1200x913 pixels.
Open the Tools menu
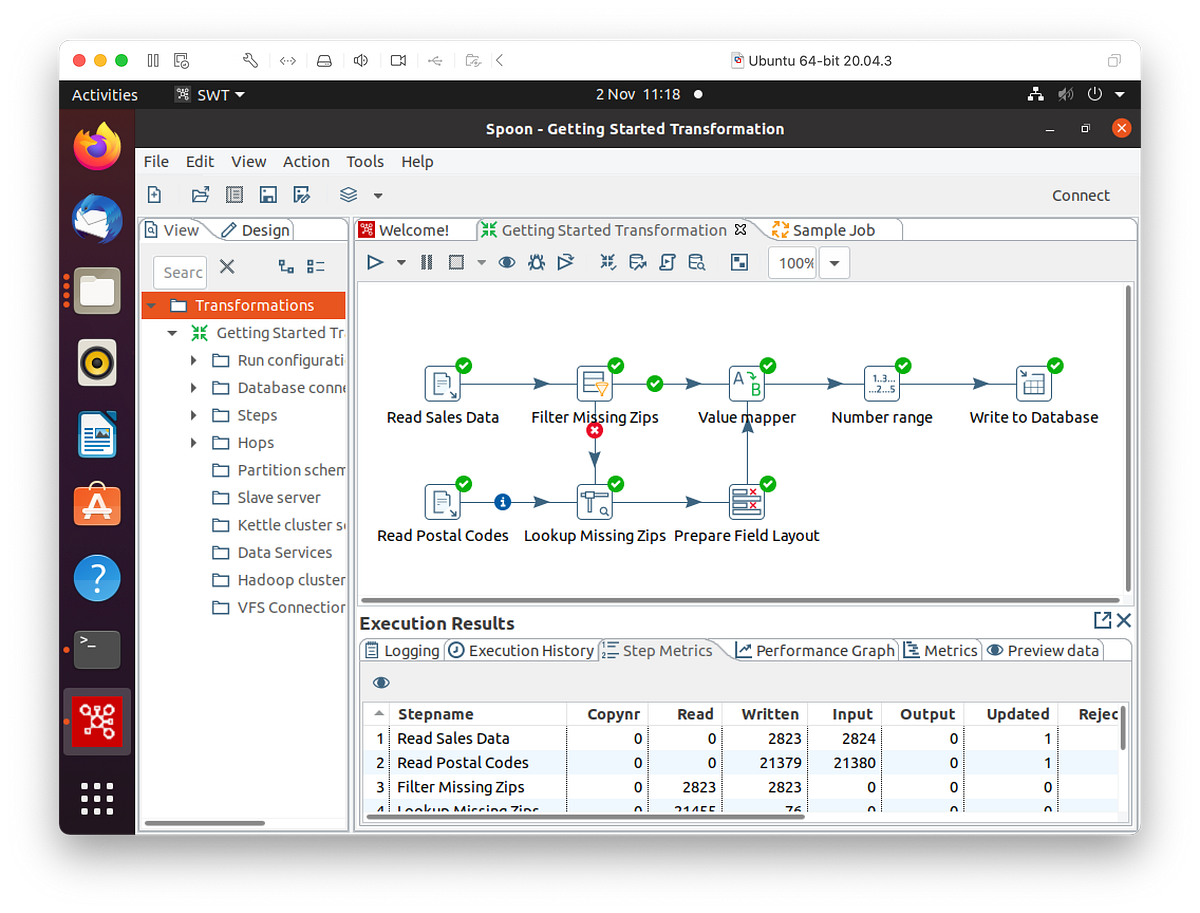tap(364, 161)
